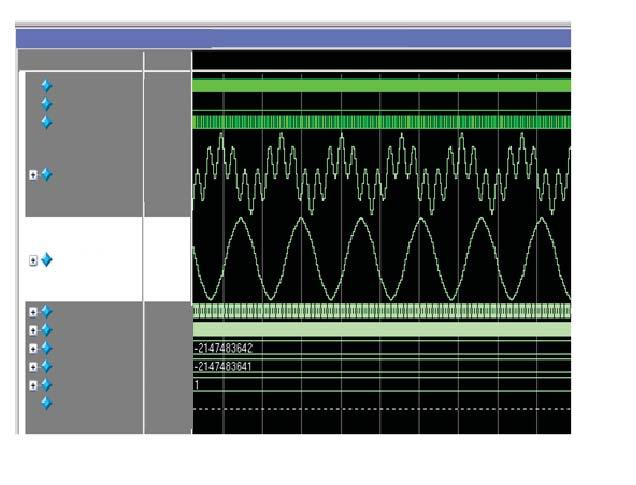Expand the bus signal with value 1
The image size is (636, 485).
coord(33,385)
